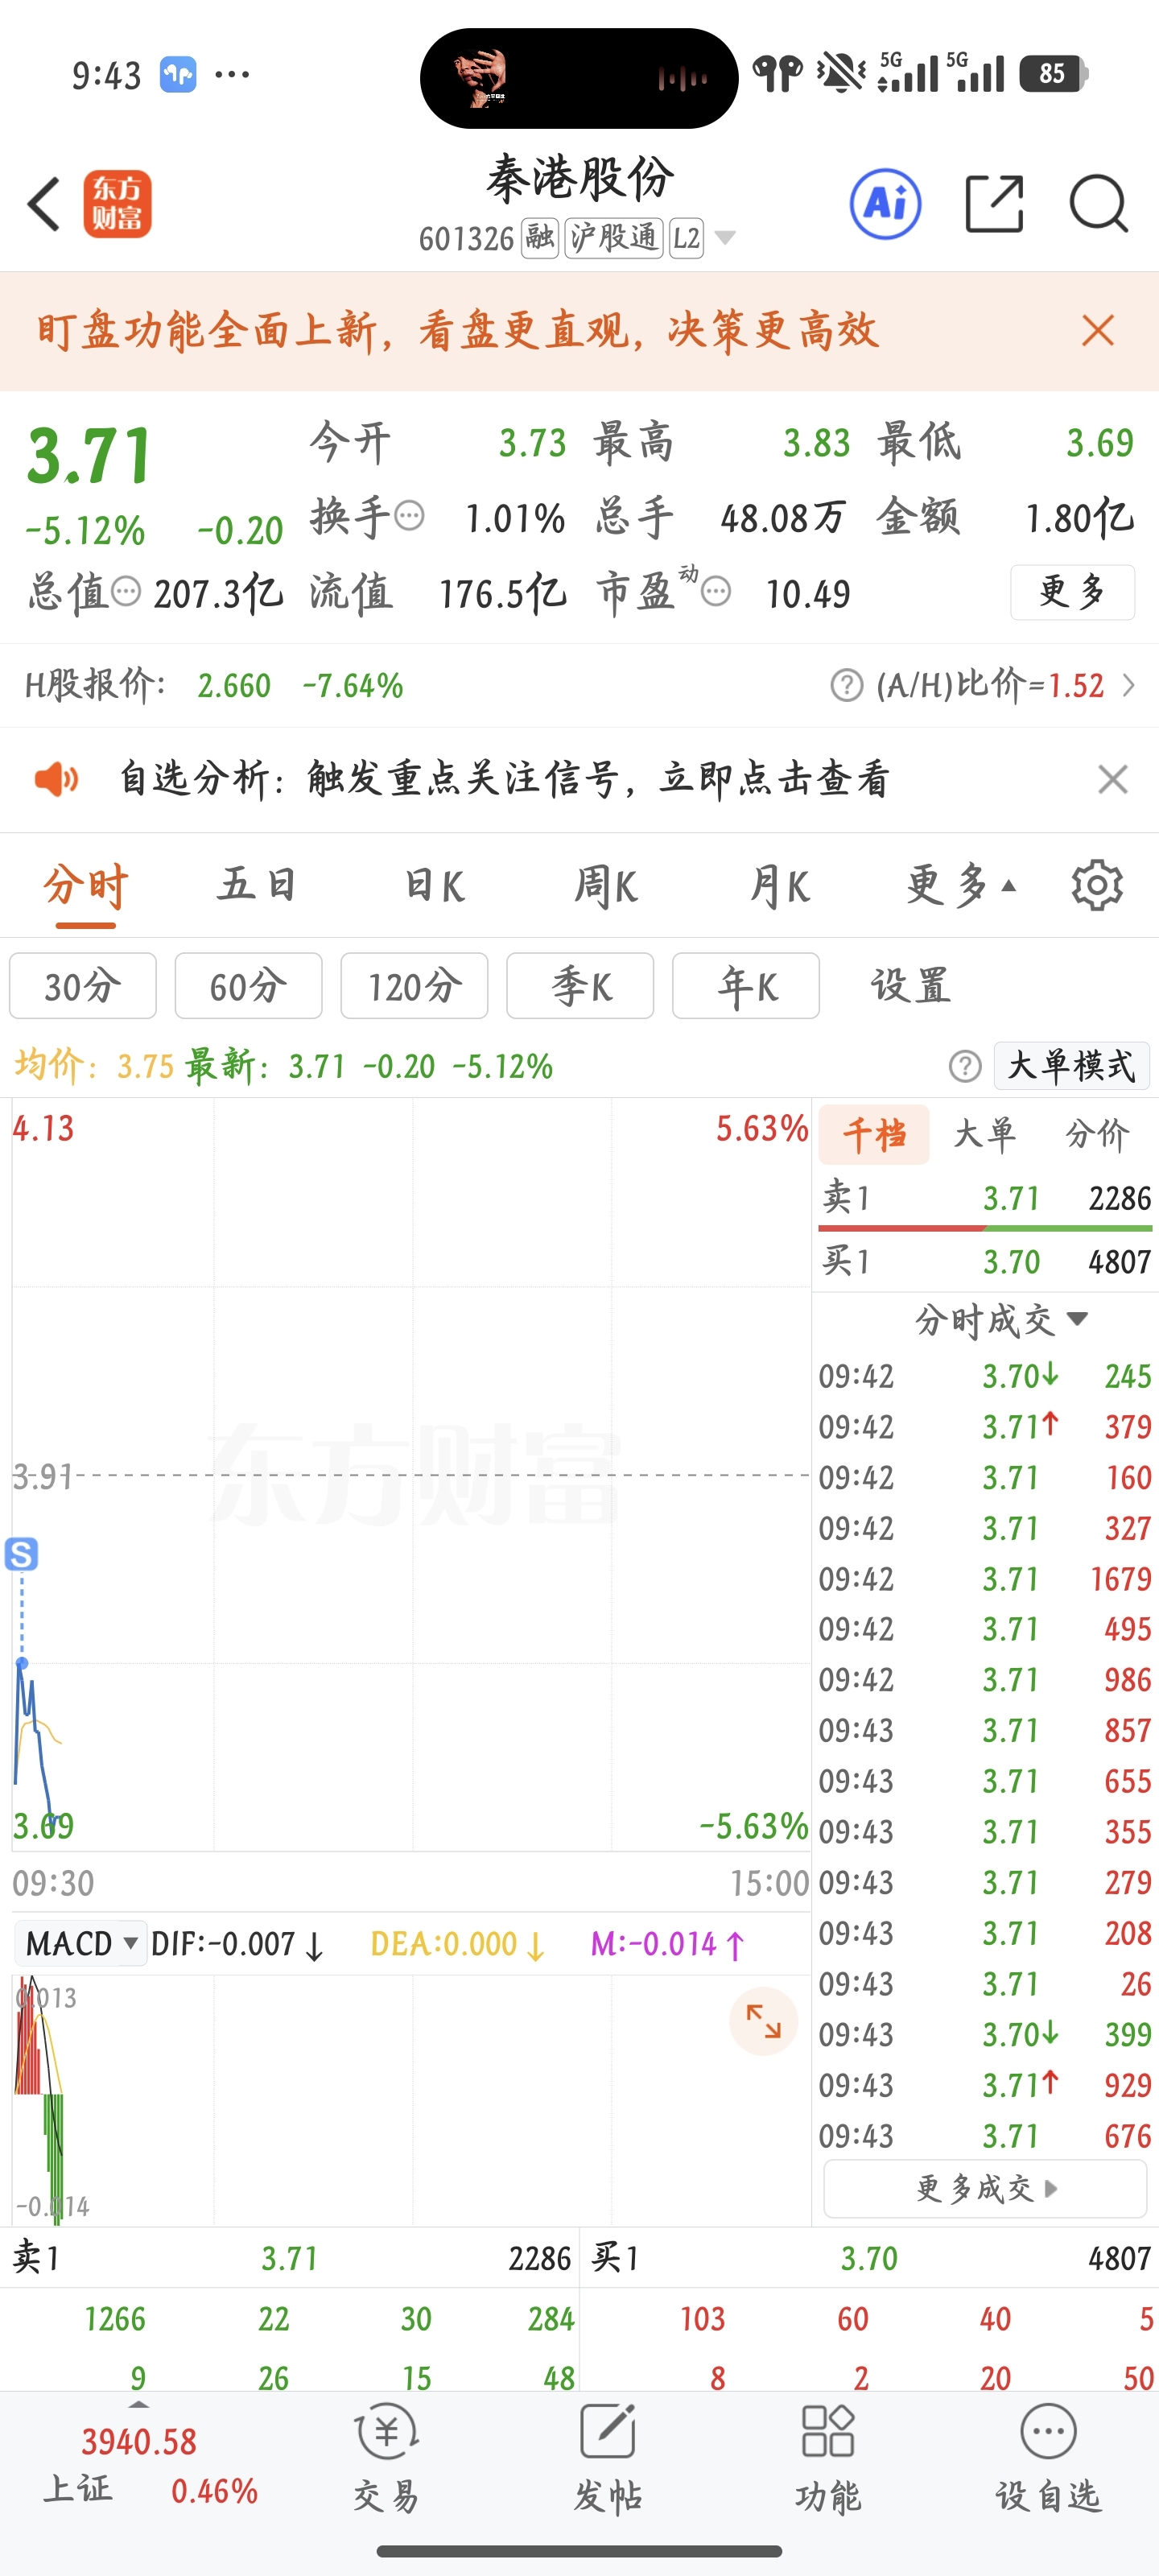Screen dimensions: 1159x2576
Task: Select the 分价 tab
Action: pos(1097,1134)
